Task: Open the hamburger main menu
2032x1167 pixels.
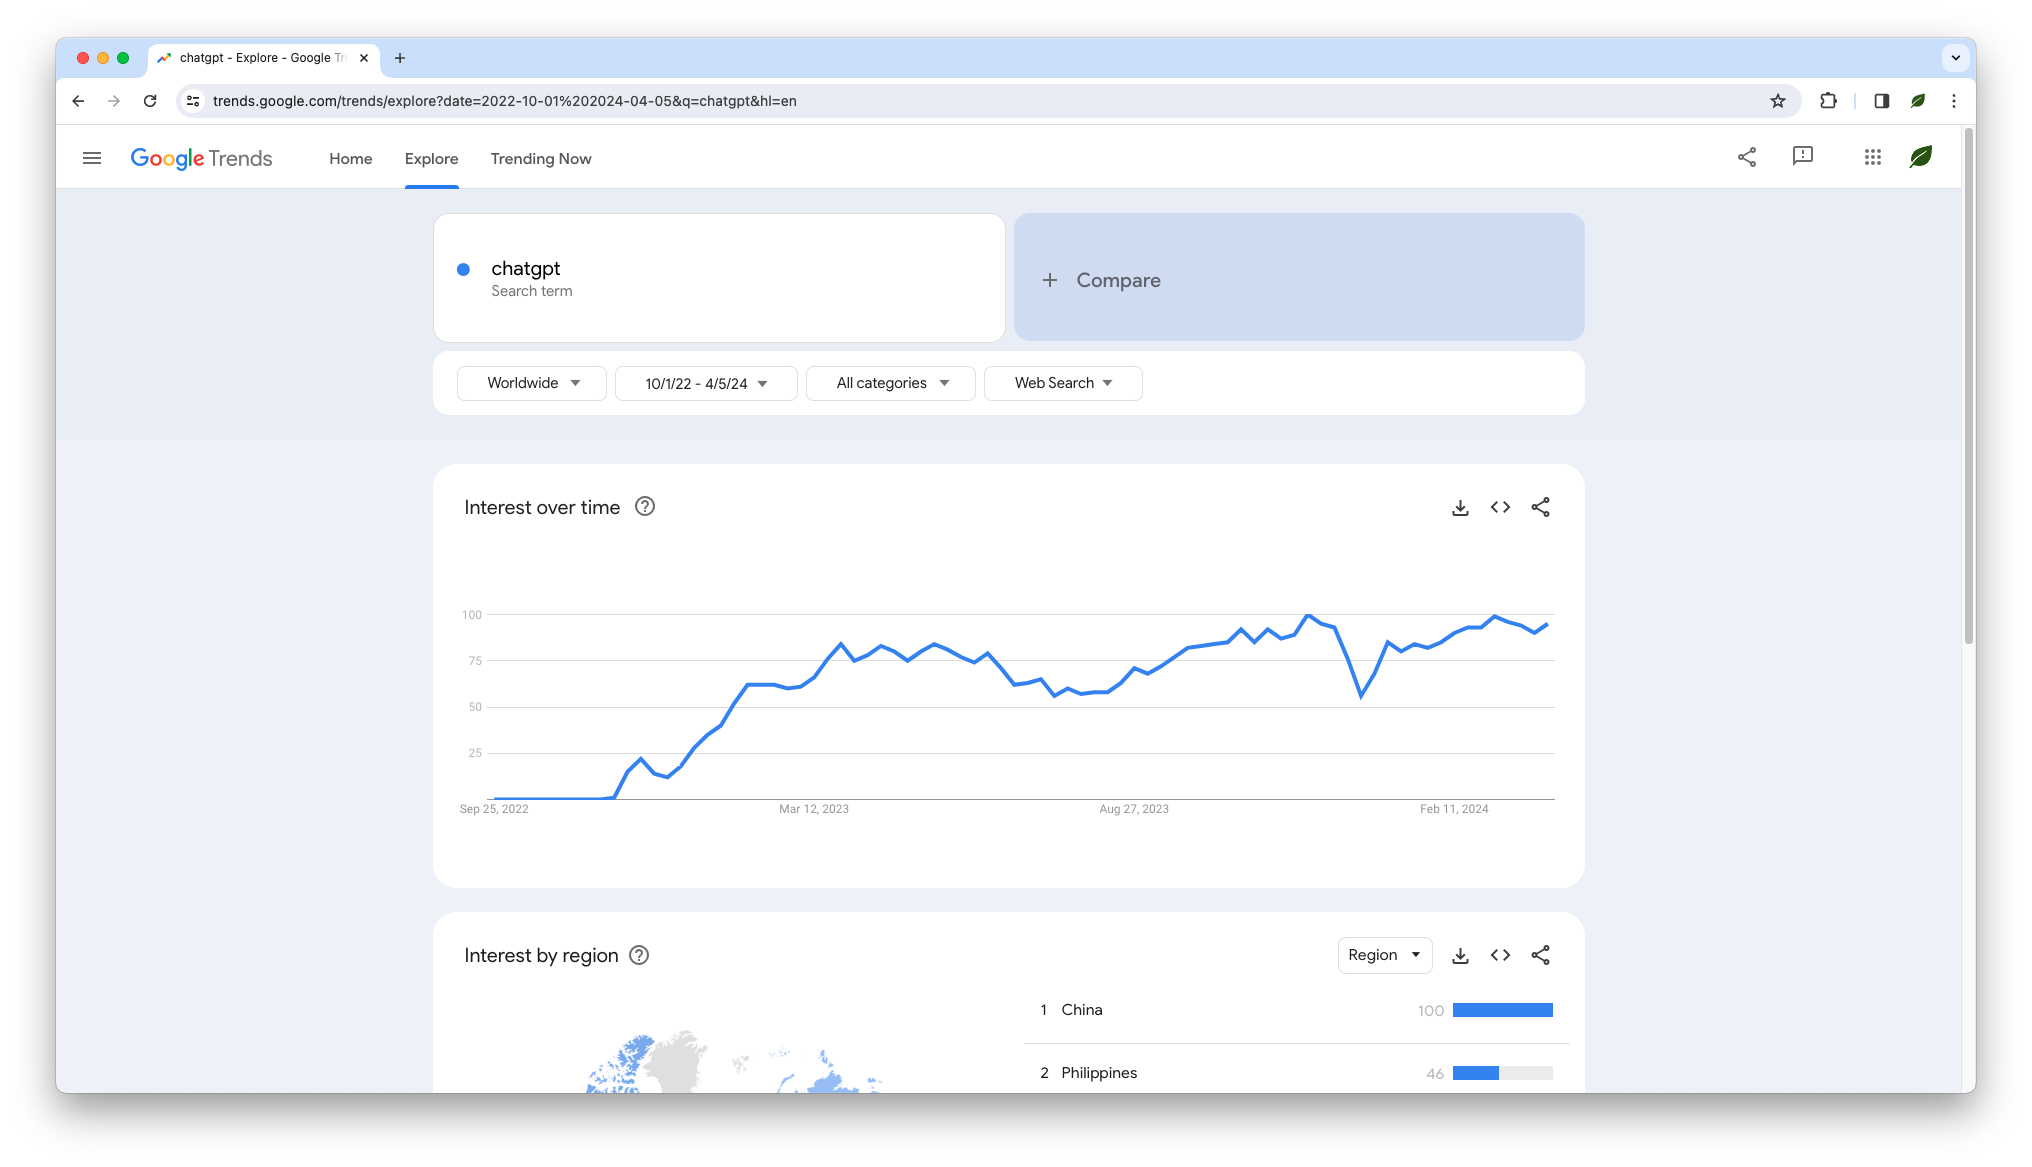Action: coord(92,158)
